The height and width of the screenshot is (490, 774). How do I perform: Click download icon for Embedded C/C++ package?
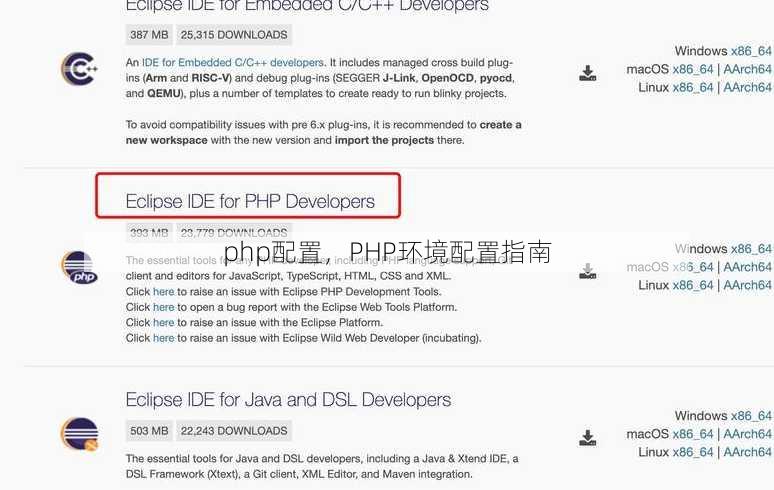[587, 73]
